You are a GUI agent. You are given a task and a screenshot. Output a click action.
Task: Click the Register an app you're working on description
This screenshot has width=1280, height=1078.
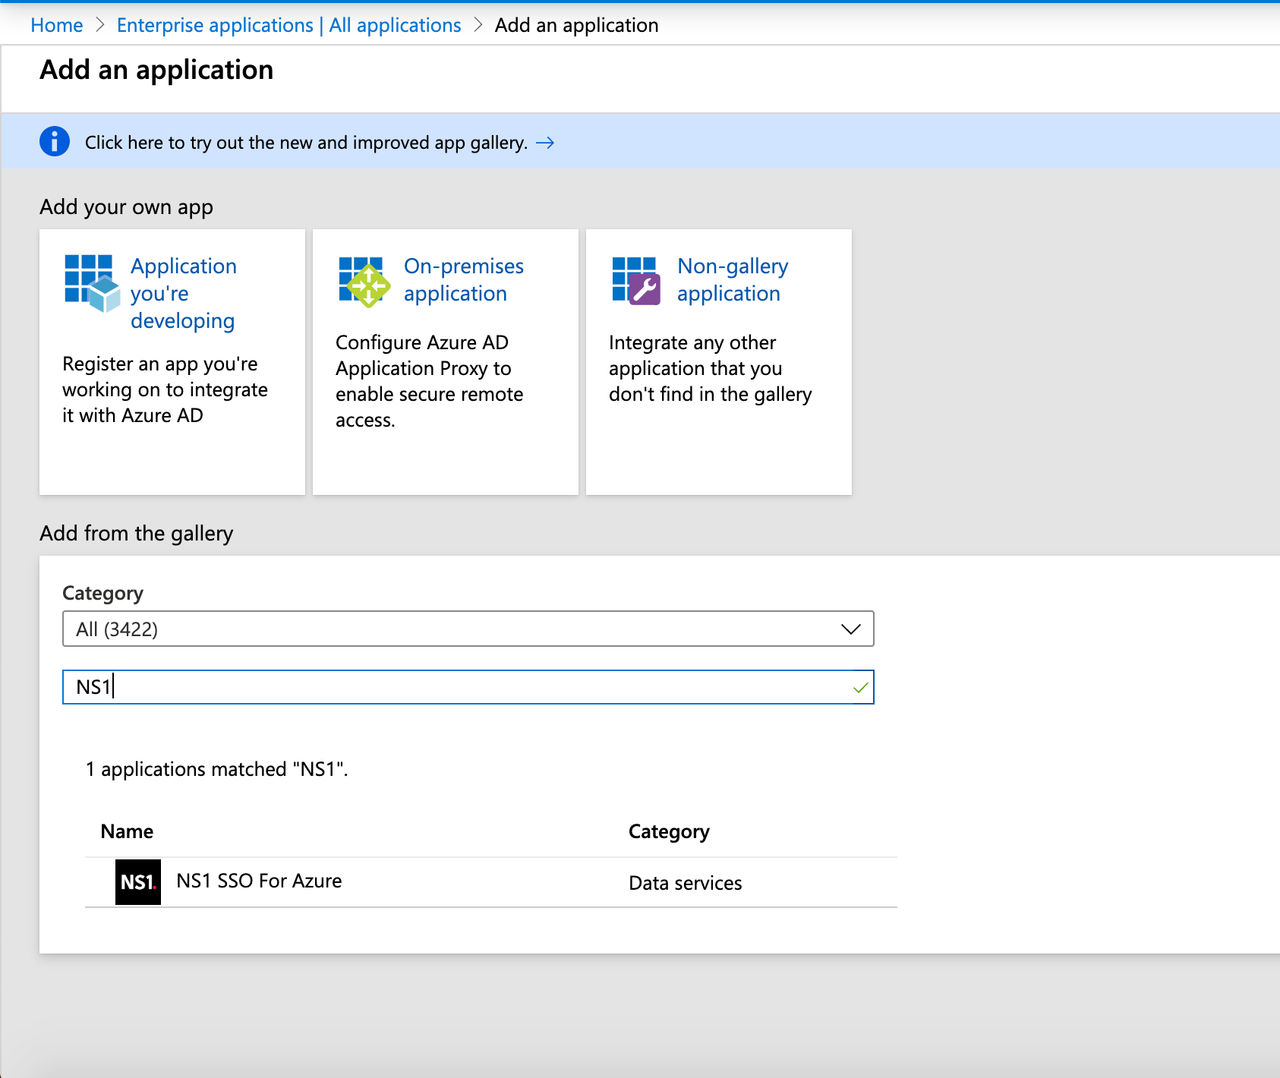tap(165, 389)
